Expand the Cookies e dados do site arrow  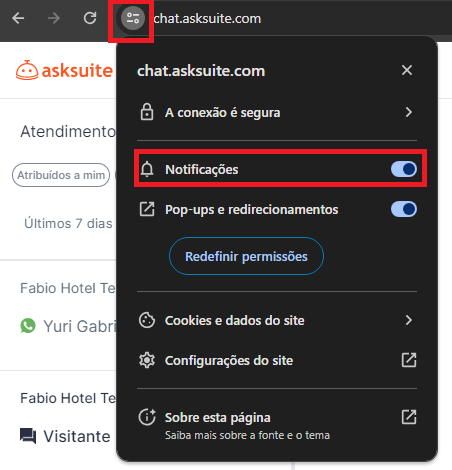409,320
